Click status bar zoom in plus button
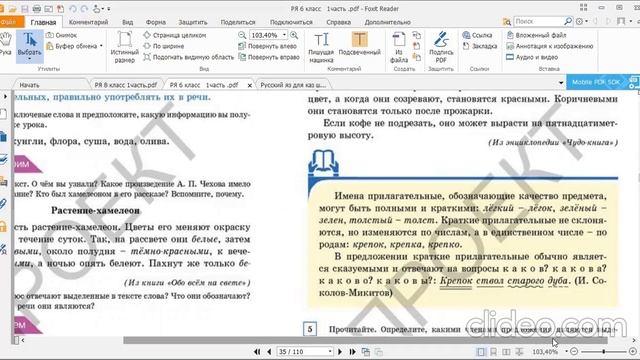This screenshot has width=640, height=360. 633,351
